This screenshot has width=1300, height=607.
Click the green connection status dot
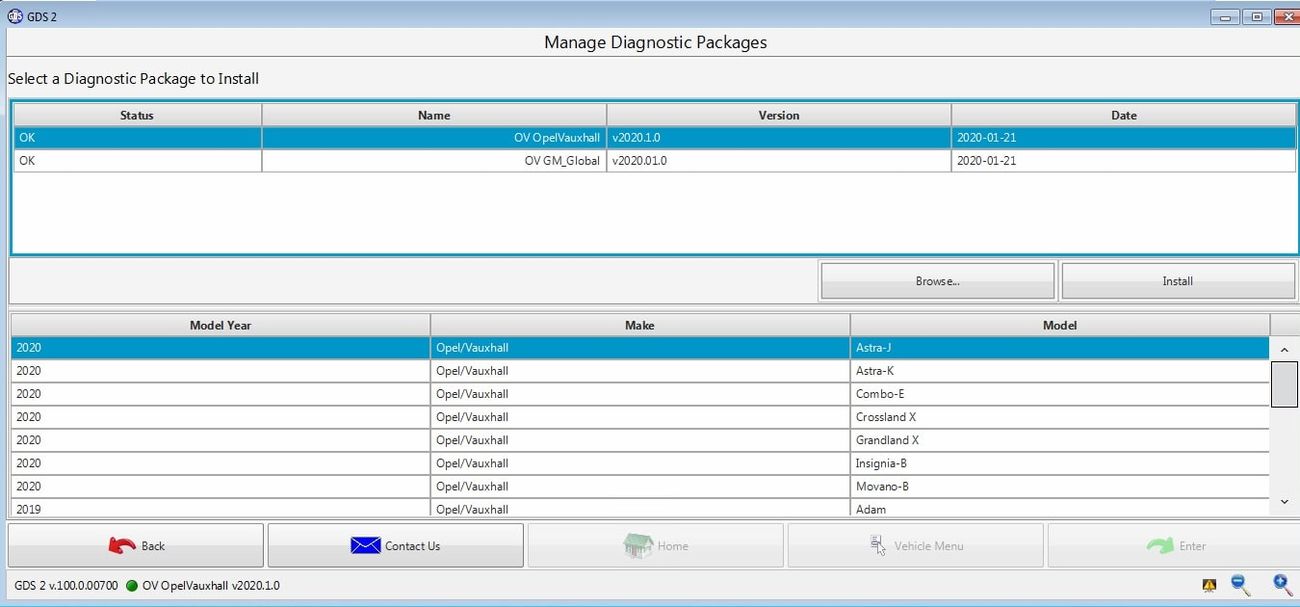(132, 585)
